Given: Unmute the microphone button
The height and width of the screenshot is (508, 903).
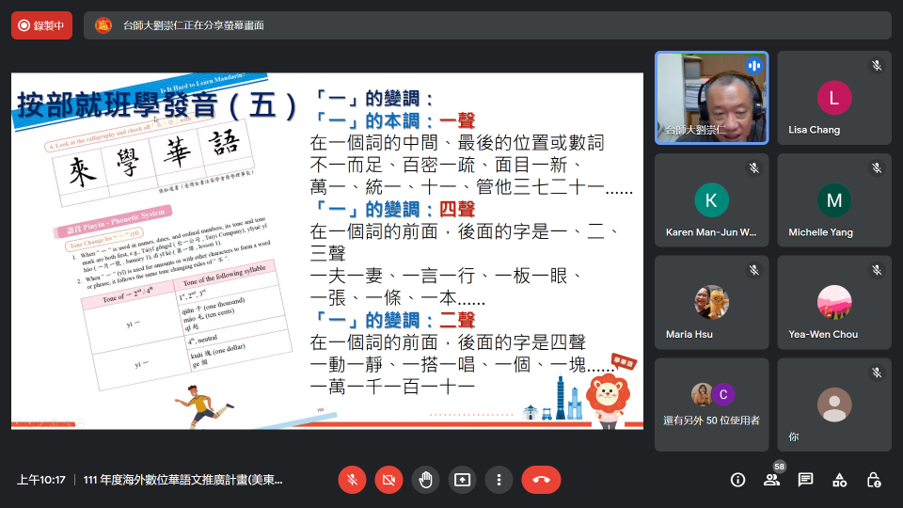Looking at the screenshot, I should 352,480.
